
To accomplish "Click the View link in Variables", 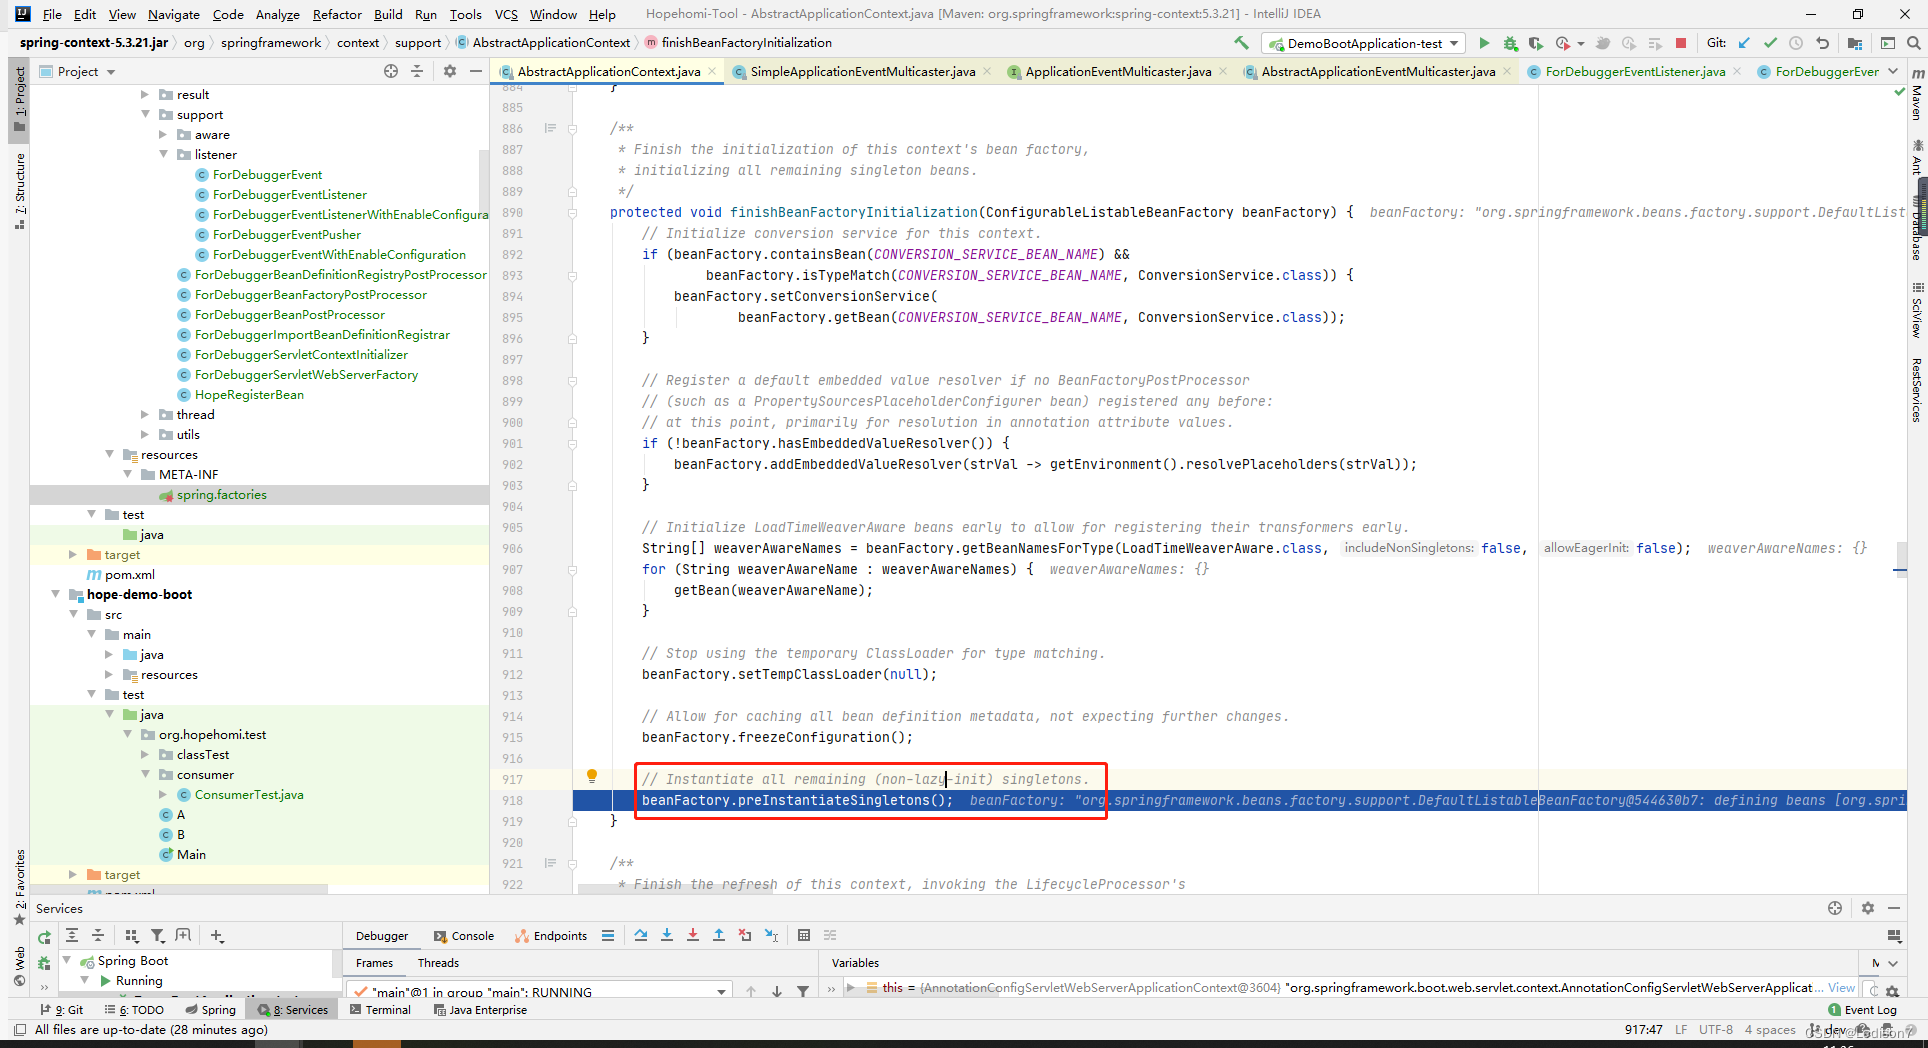I will pyautogui.click(x=1841, y=987).
